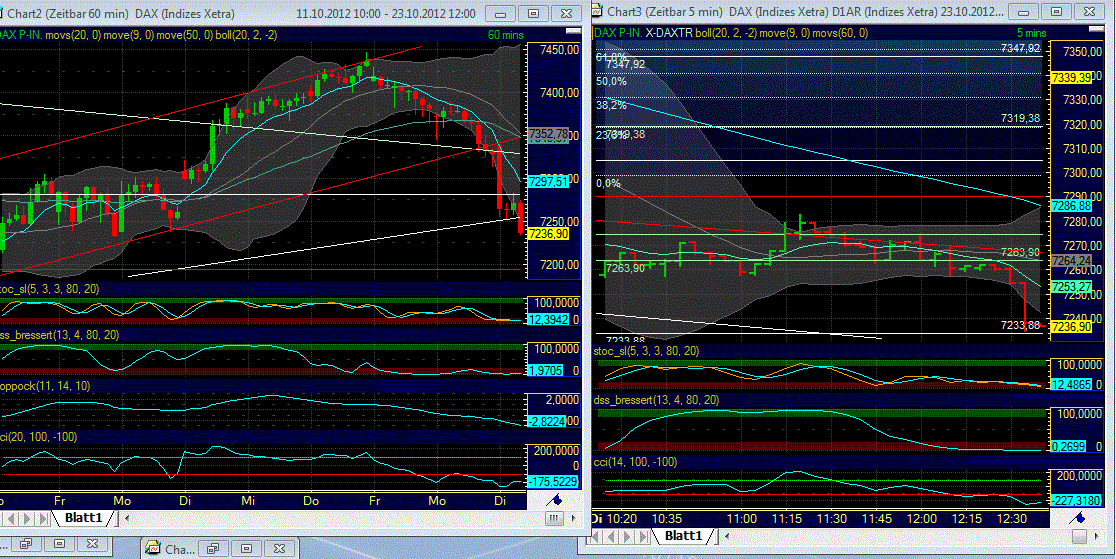Click X-DAXTR legend label in Chart3

pos(669,32)
